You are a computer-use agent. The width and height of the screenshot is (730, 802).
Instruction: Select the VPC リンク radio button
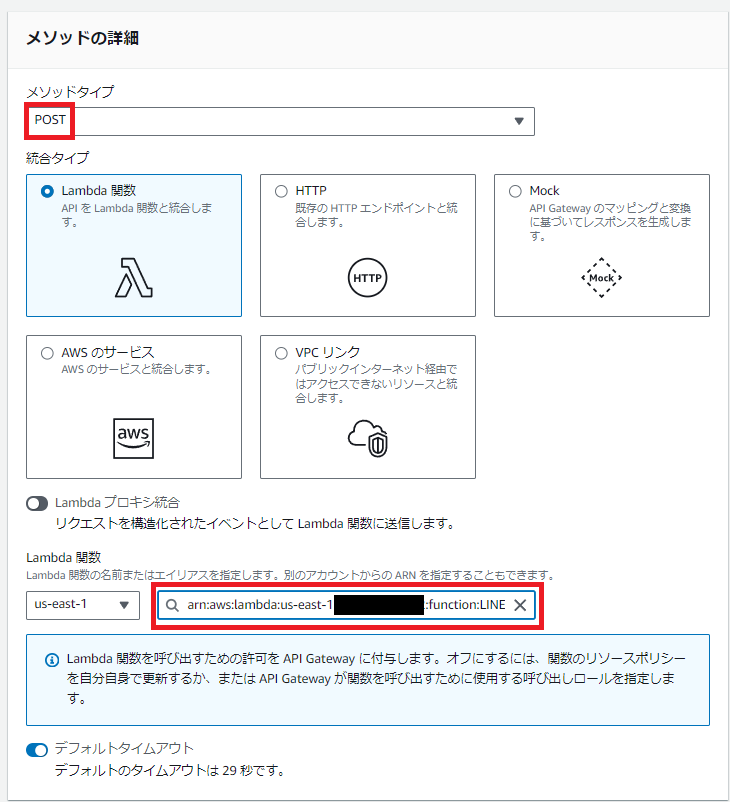click(281, 353)
